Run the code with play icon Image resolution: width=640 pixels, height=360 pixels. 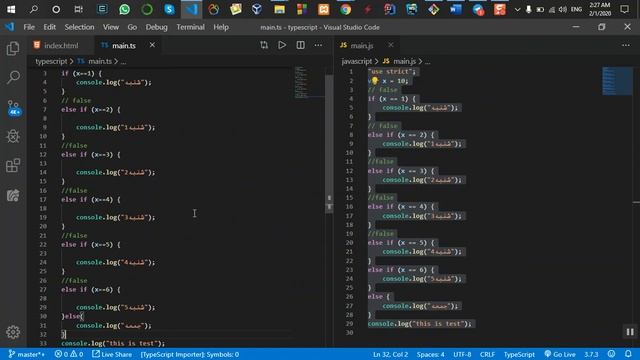pos(282,45)
